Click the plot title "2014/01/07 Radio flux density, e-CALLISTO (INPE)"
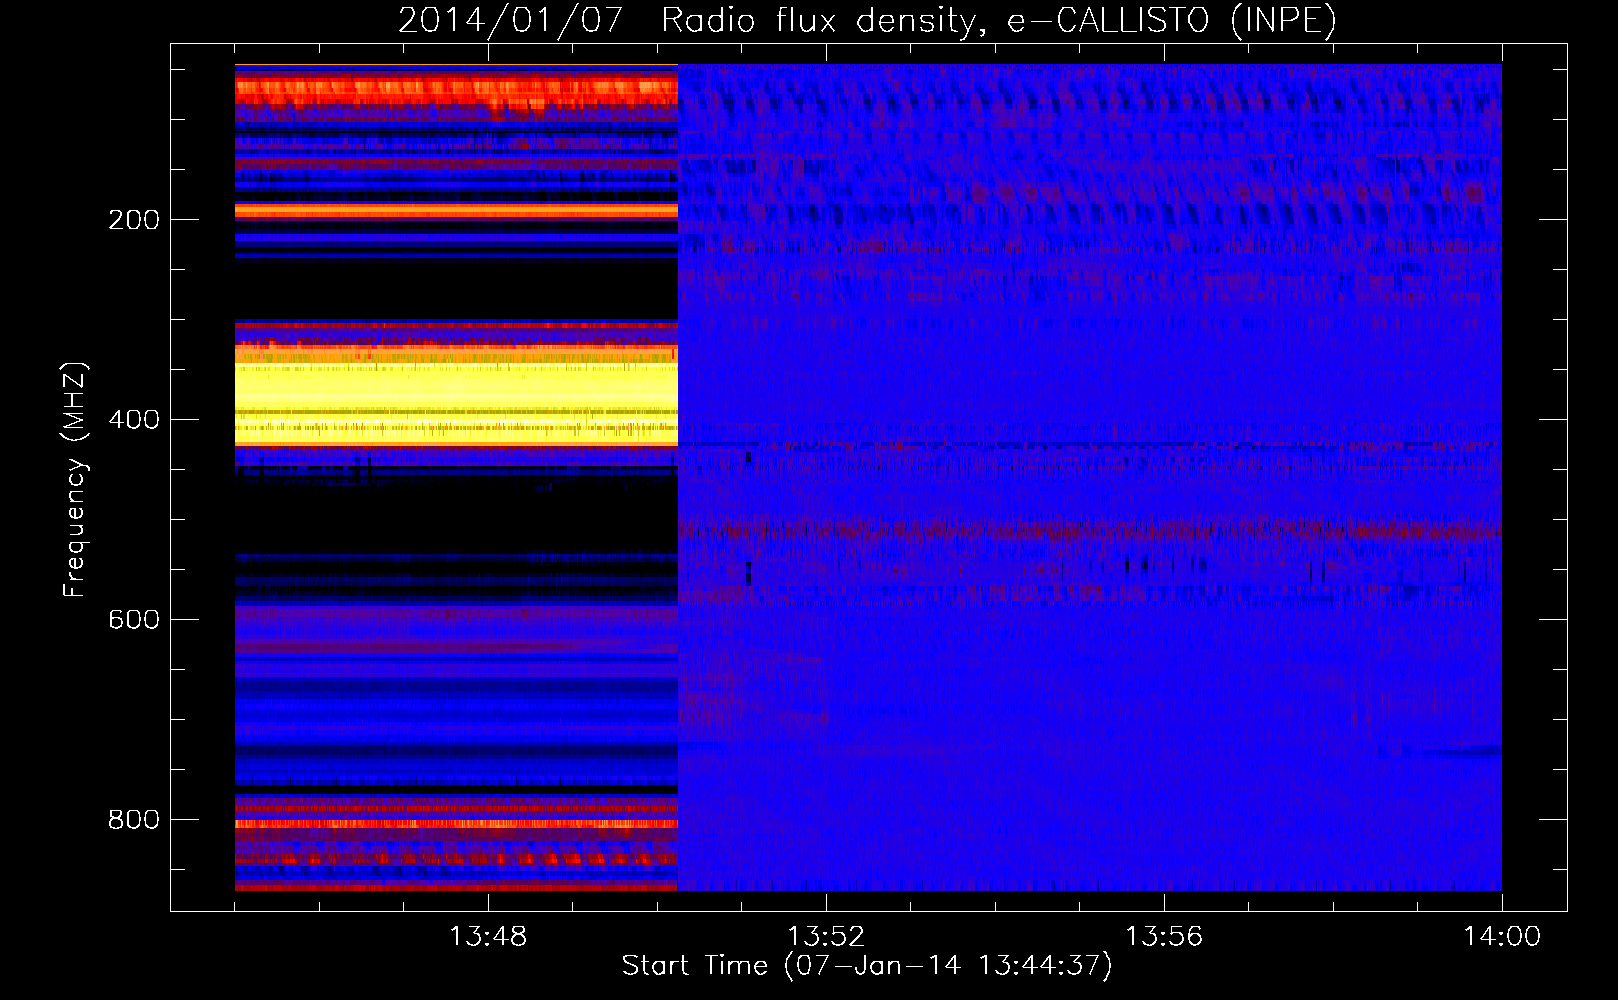This screenshot has height=1000, width=1618. (x=867, y=20)
